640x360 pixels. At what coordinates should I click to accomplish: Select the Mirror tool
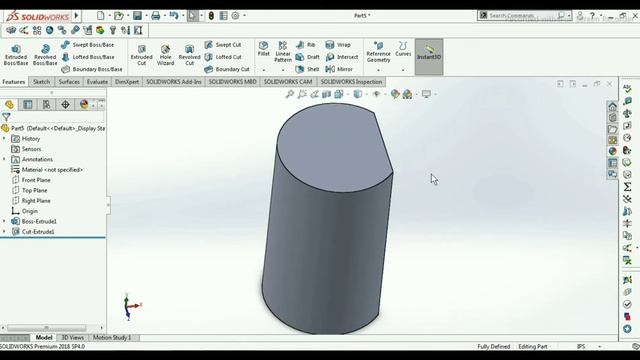click(339, 69)
